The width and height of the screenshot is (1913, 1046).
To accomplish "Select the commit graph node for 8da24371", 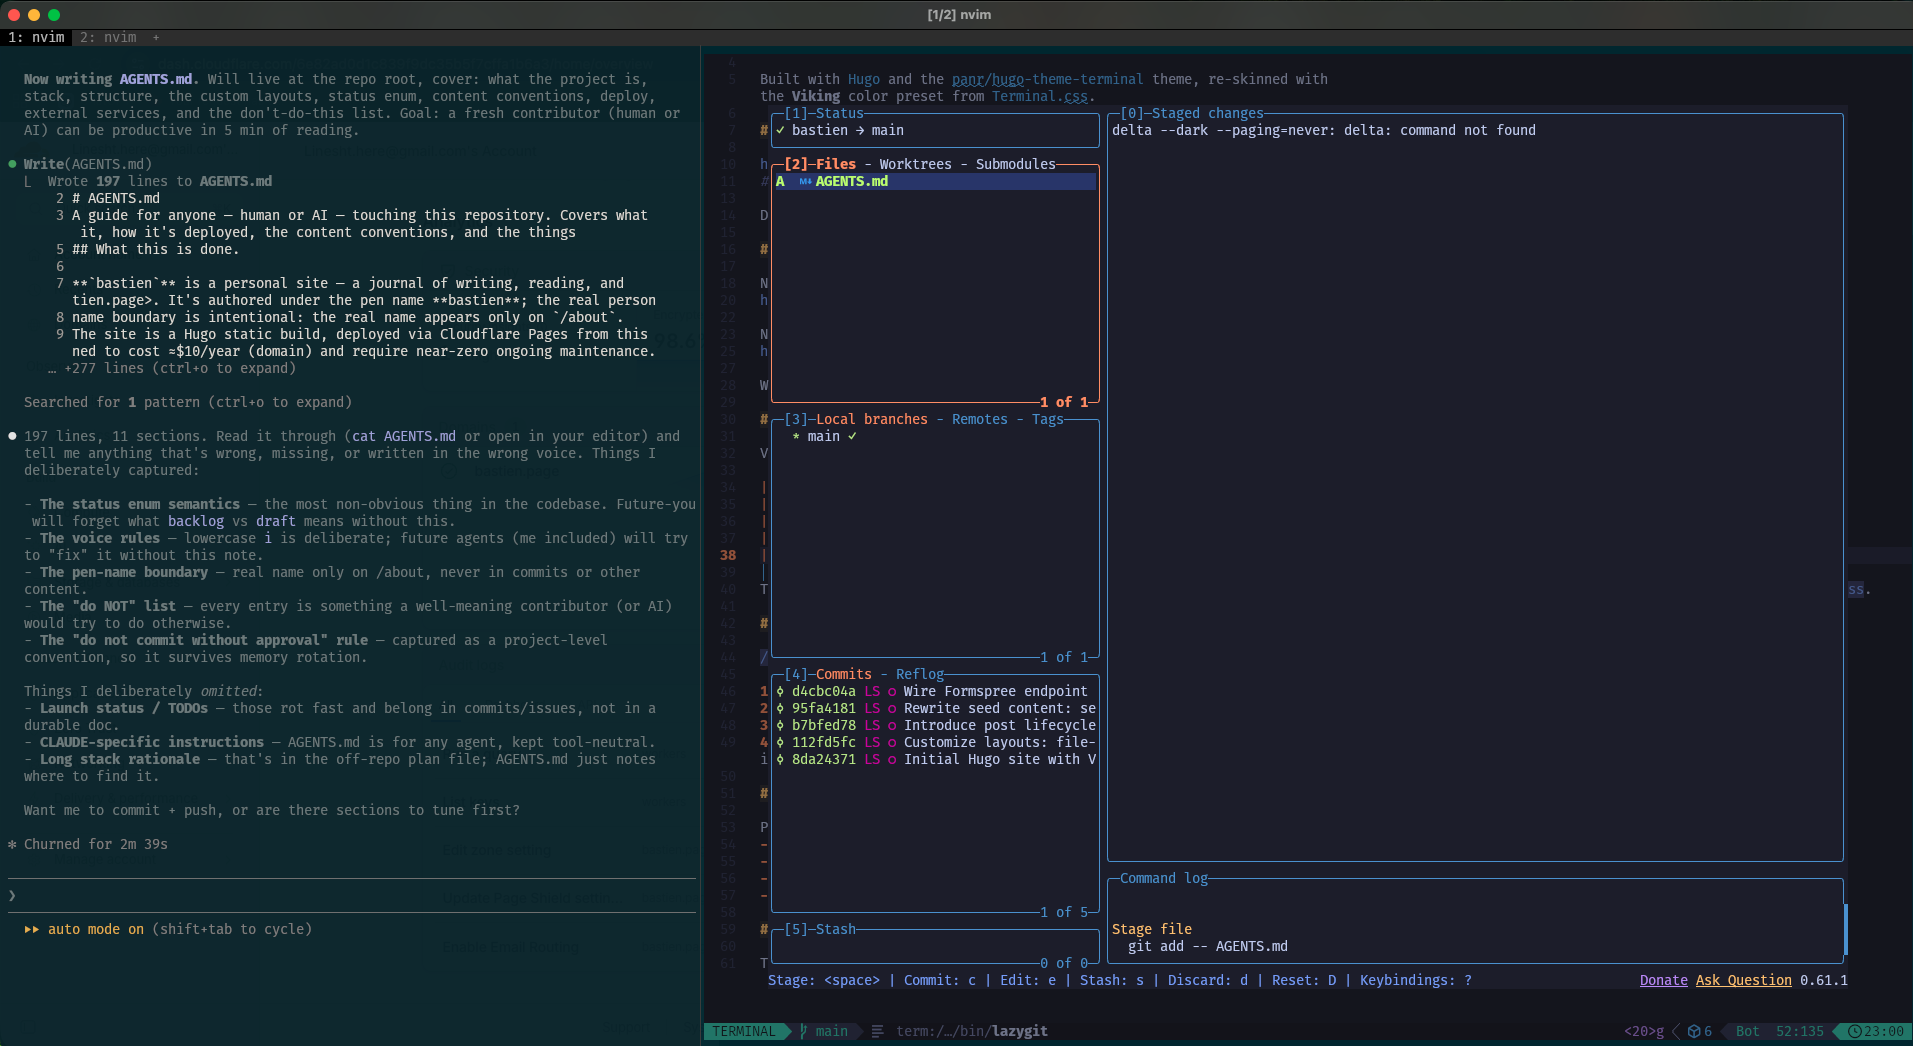I will [780, 759].
